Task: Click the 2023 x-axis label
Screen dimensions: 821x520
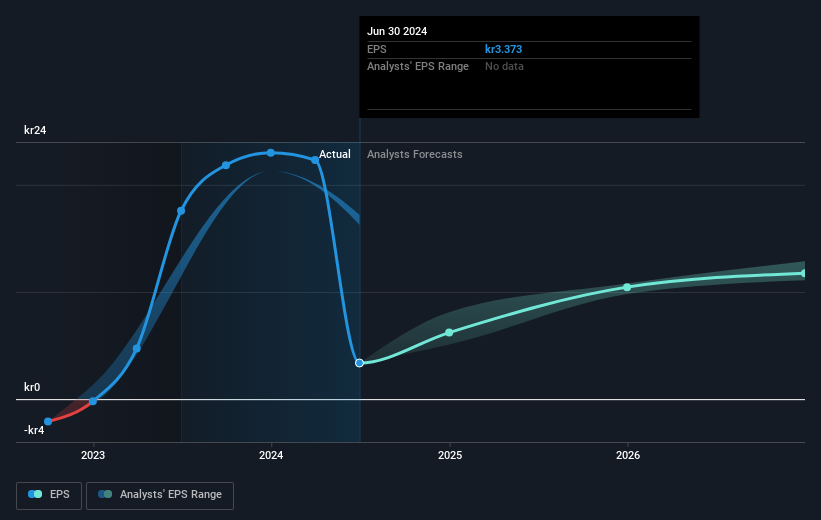Action: (x=93, y=455)
